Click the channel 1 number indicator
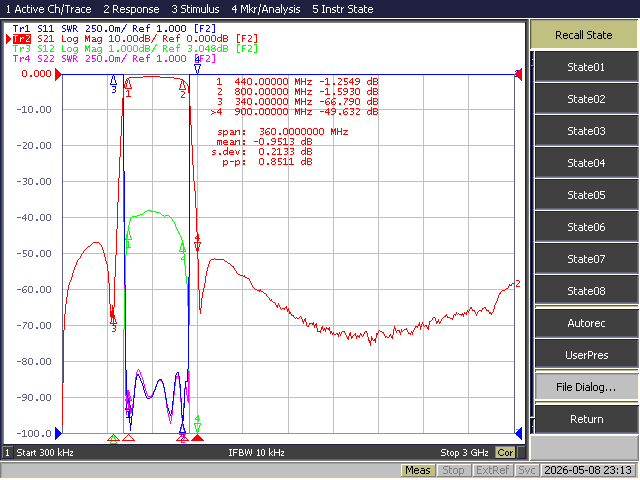This screenshot has width=640, height=480. [x=7, y=453]
